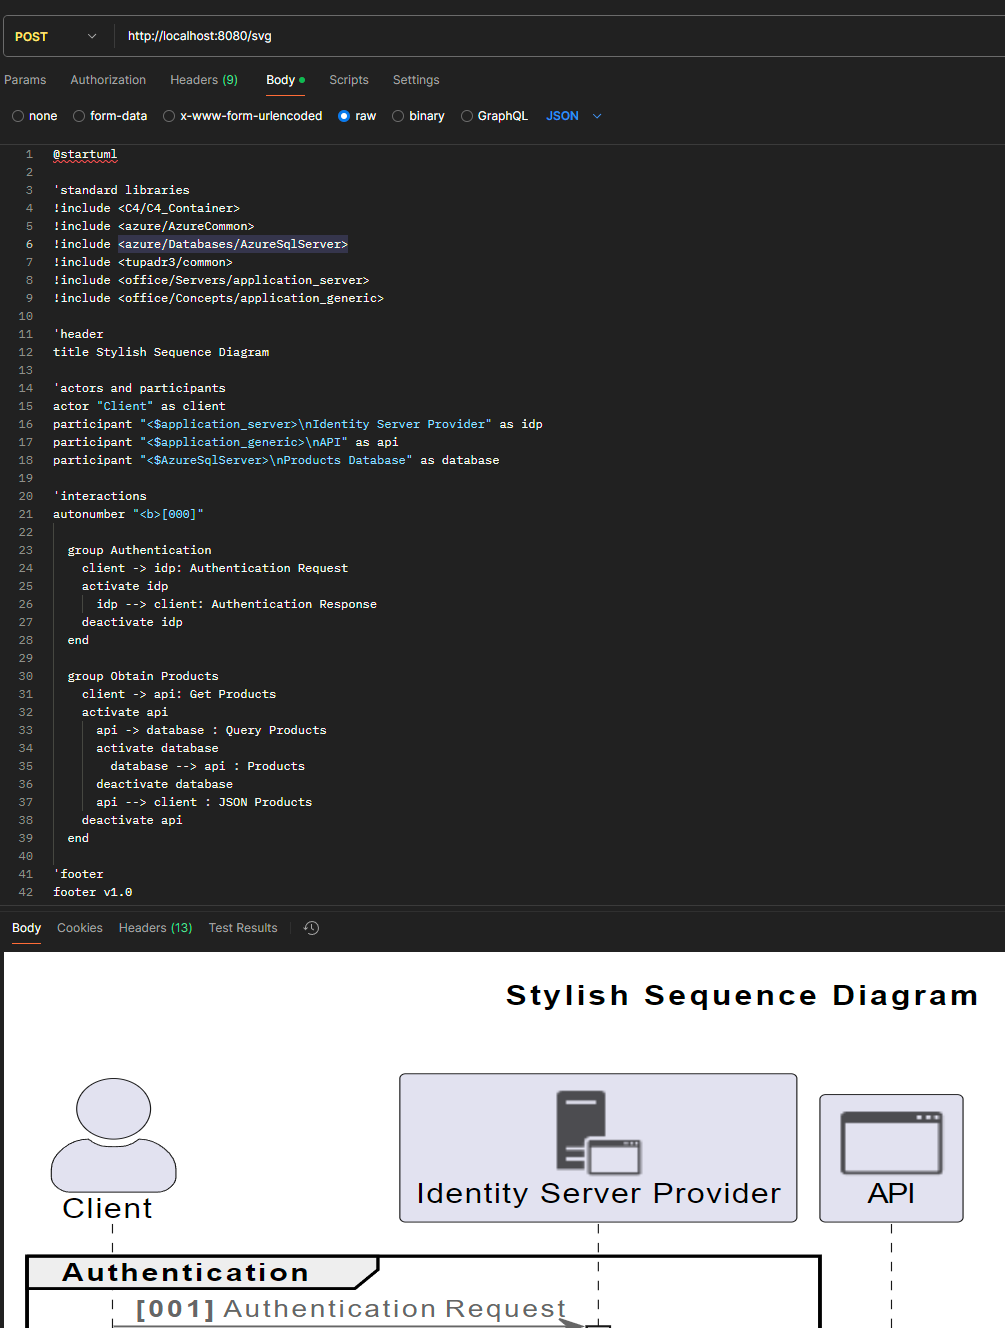
Task: Click the Identity Server Provider server icon
Action: 598,1132
